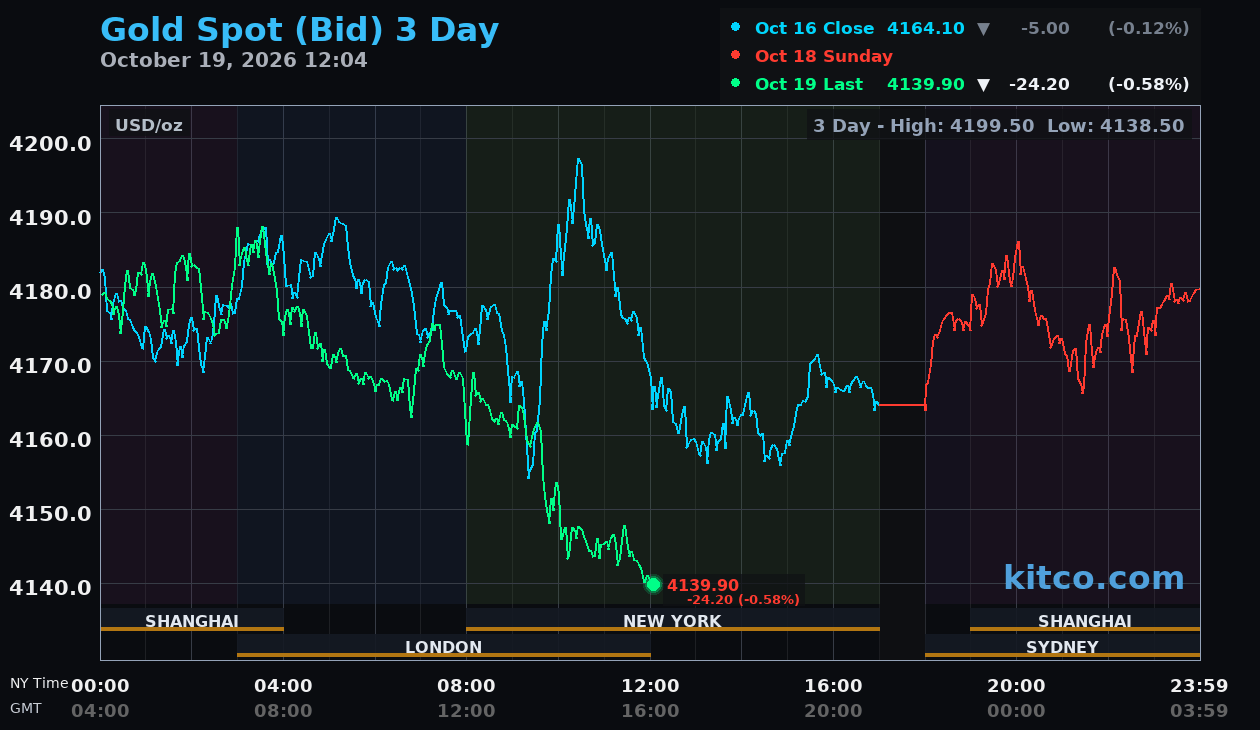Viewport: 1260px width, 730px height.
Task: Click the -5.00 change value
Action: click(1045, 28)
